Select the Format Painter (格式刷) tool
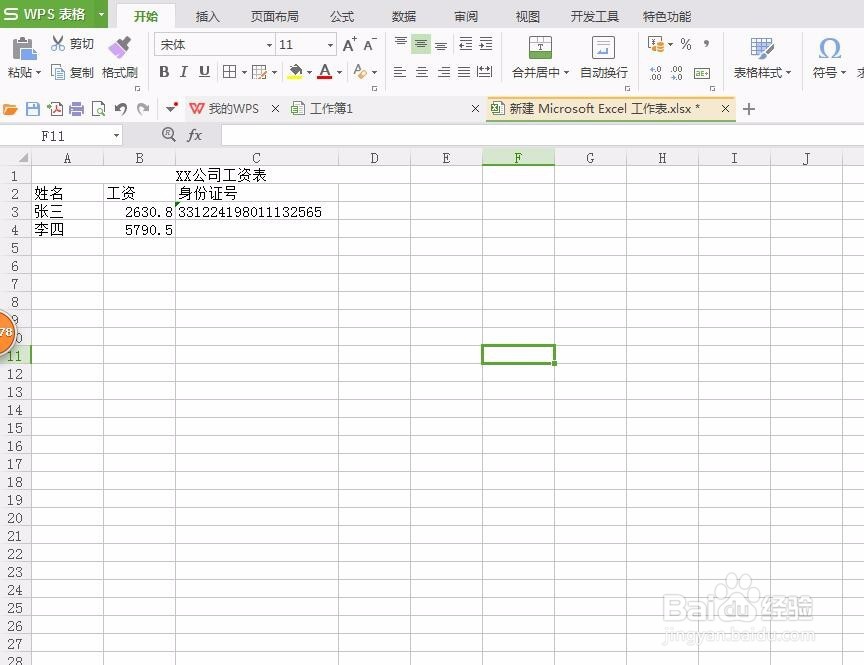The image size is (864, 665). (119, 60)
